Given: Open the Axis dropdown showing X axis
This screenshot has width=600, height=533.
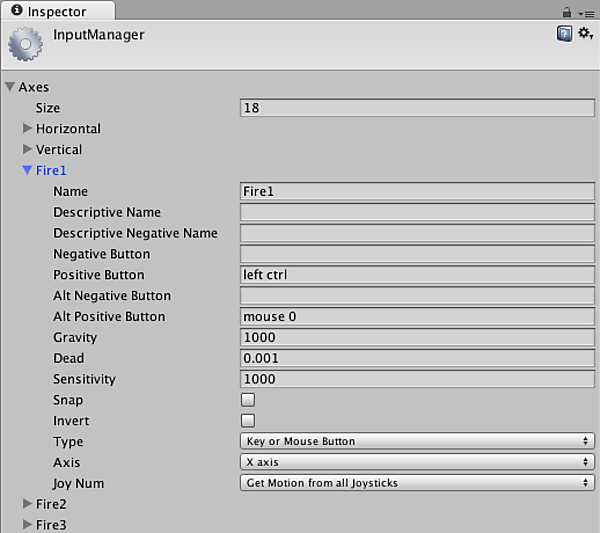Looking at the screenshot, I should [417, 462].
